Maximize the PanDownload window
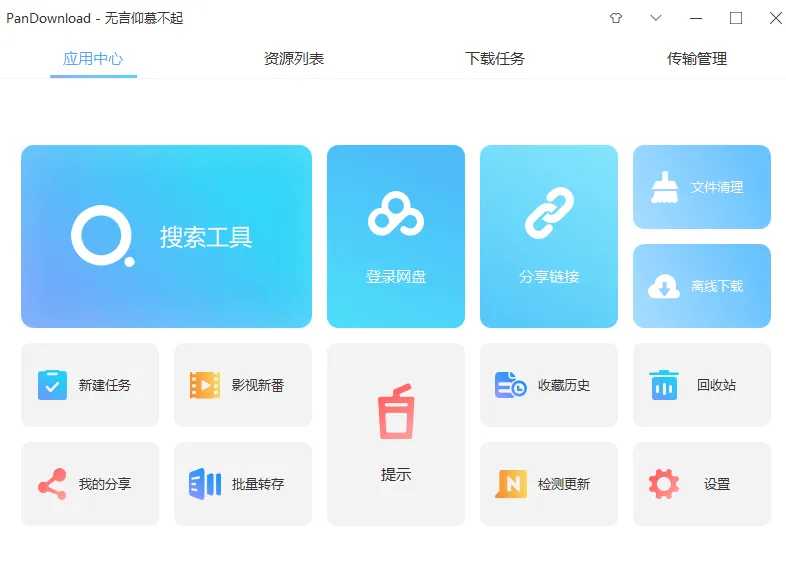 736,18
